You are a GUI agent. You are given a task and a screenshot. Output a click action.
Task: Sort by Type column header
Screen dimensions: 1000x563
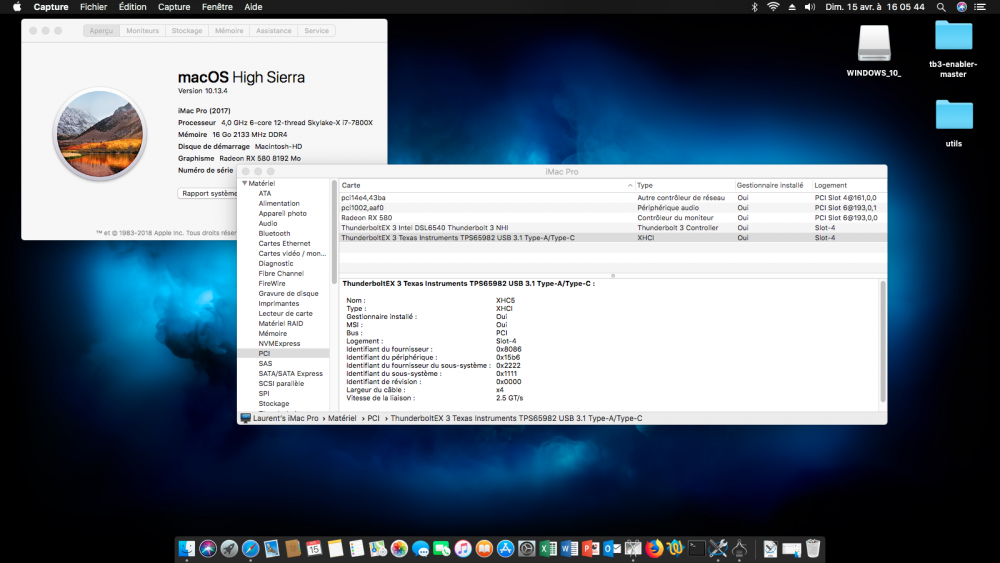click(x=684, y=186)
